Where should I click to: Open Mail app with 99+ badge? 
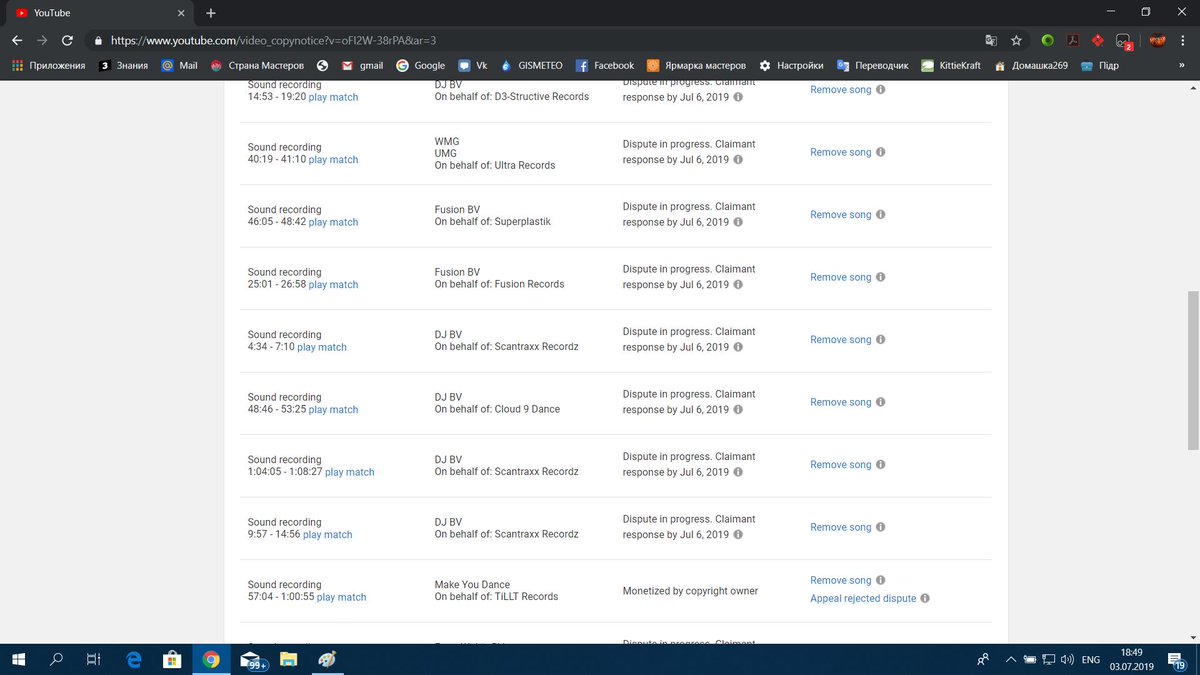(251, 659)
